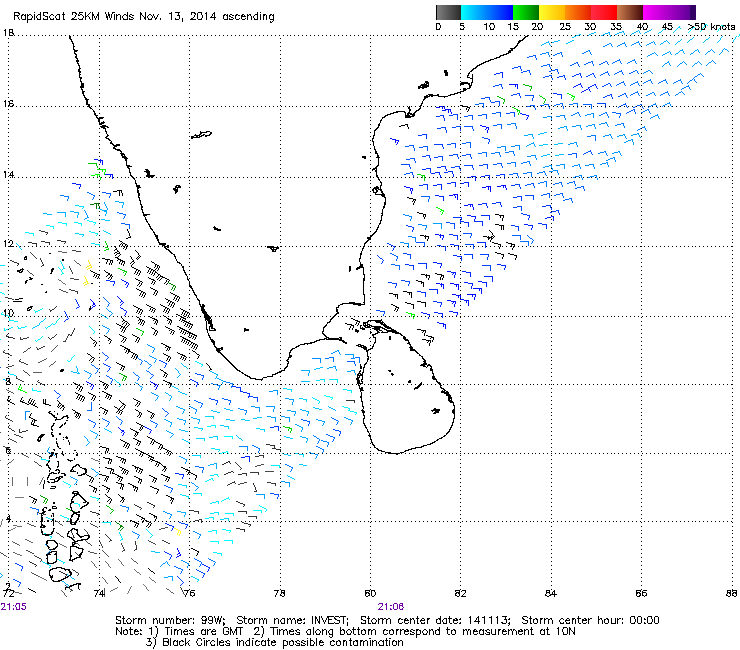
Task: Click the brown 35-40 knots color swatch
Action: (x=629, y=12)
